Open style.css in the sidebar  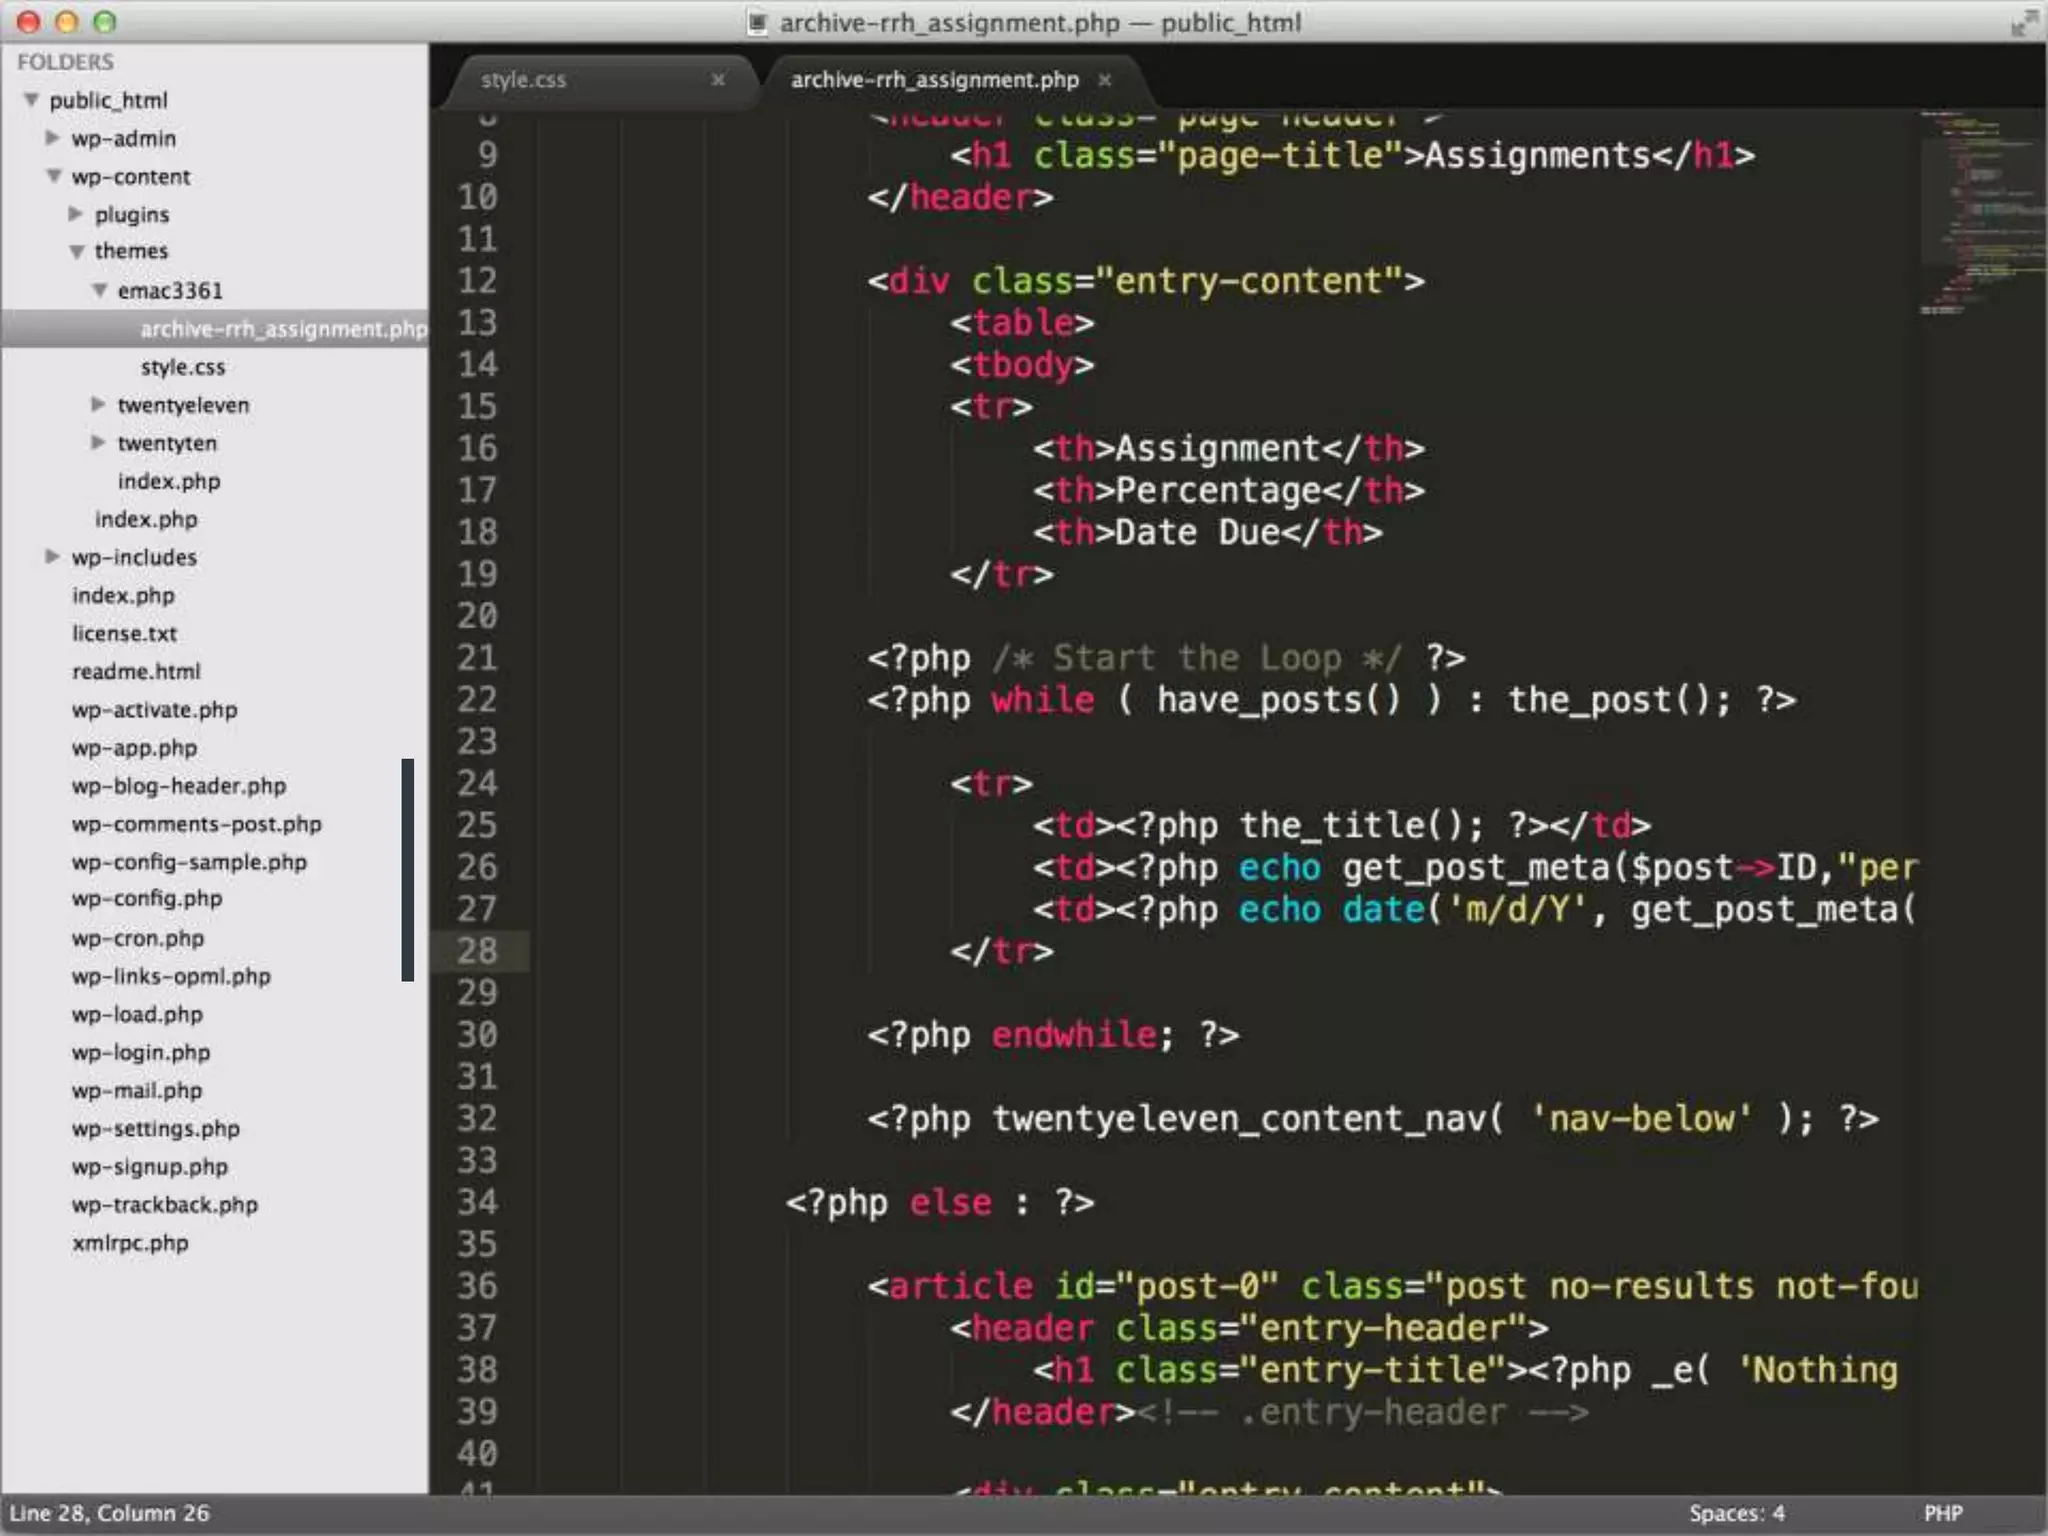(x=183, y=367)
